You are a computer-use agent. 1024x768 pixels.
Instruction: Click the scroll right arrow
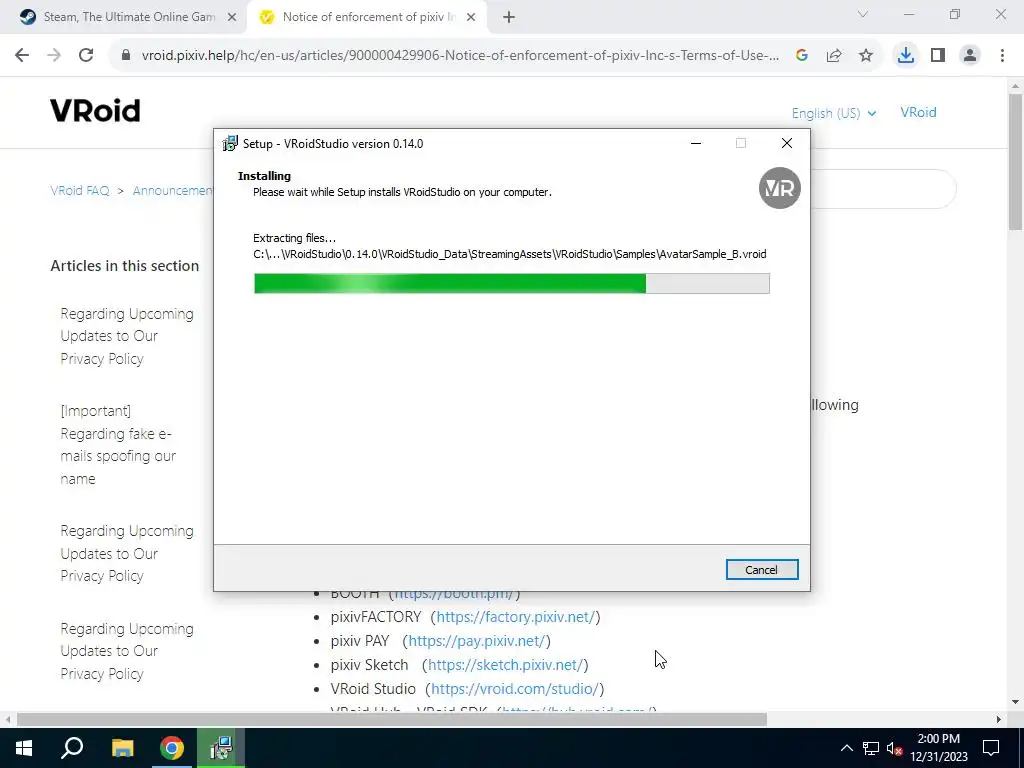tap(999, 719)
